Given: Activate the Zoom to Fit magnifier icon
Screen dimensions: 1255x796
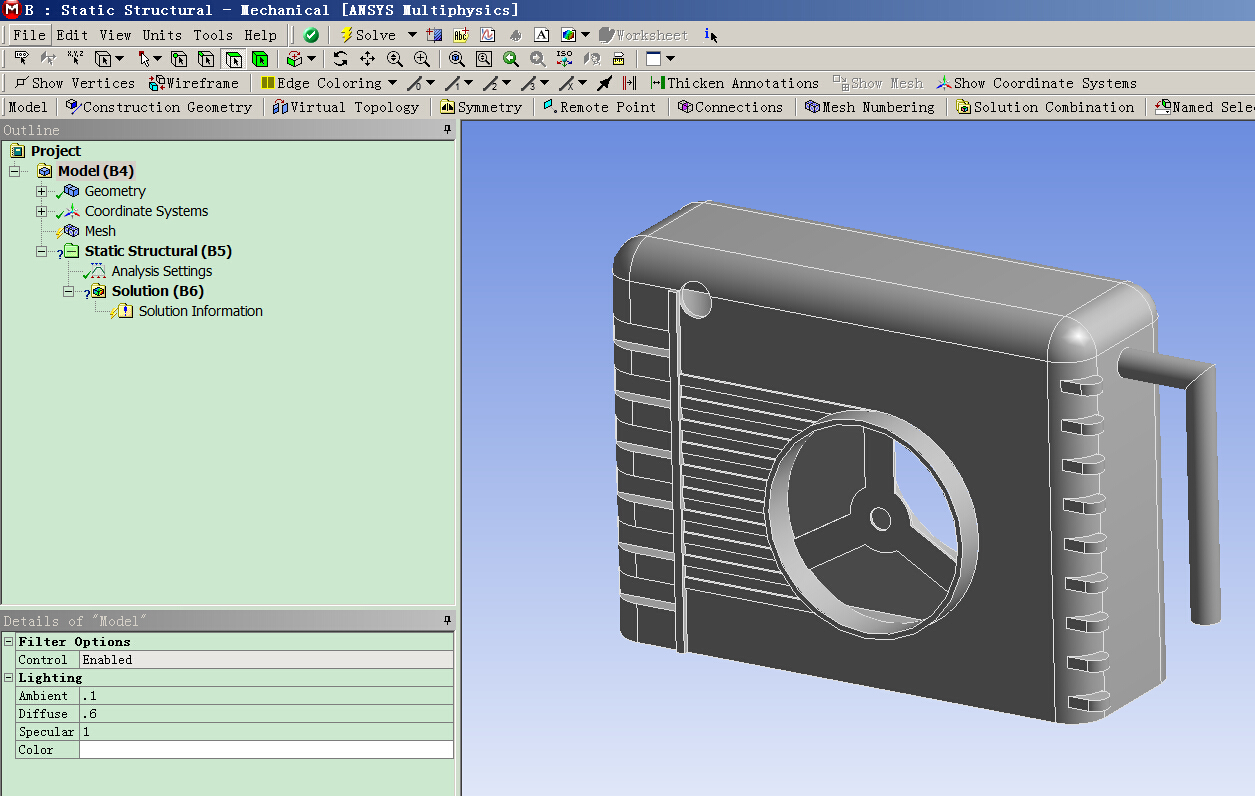Looking at the screenshot, I should click(x=457, y=59).
